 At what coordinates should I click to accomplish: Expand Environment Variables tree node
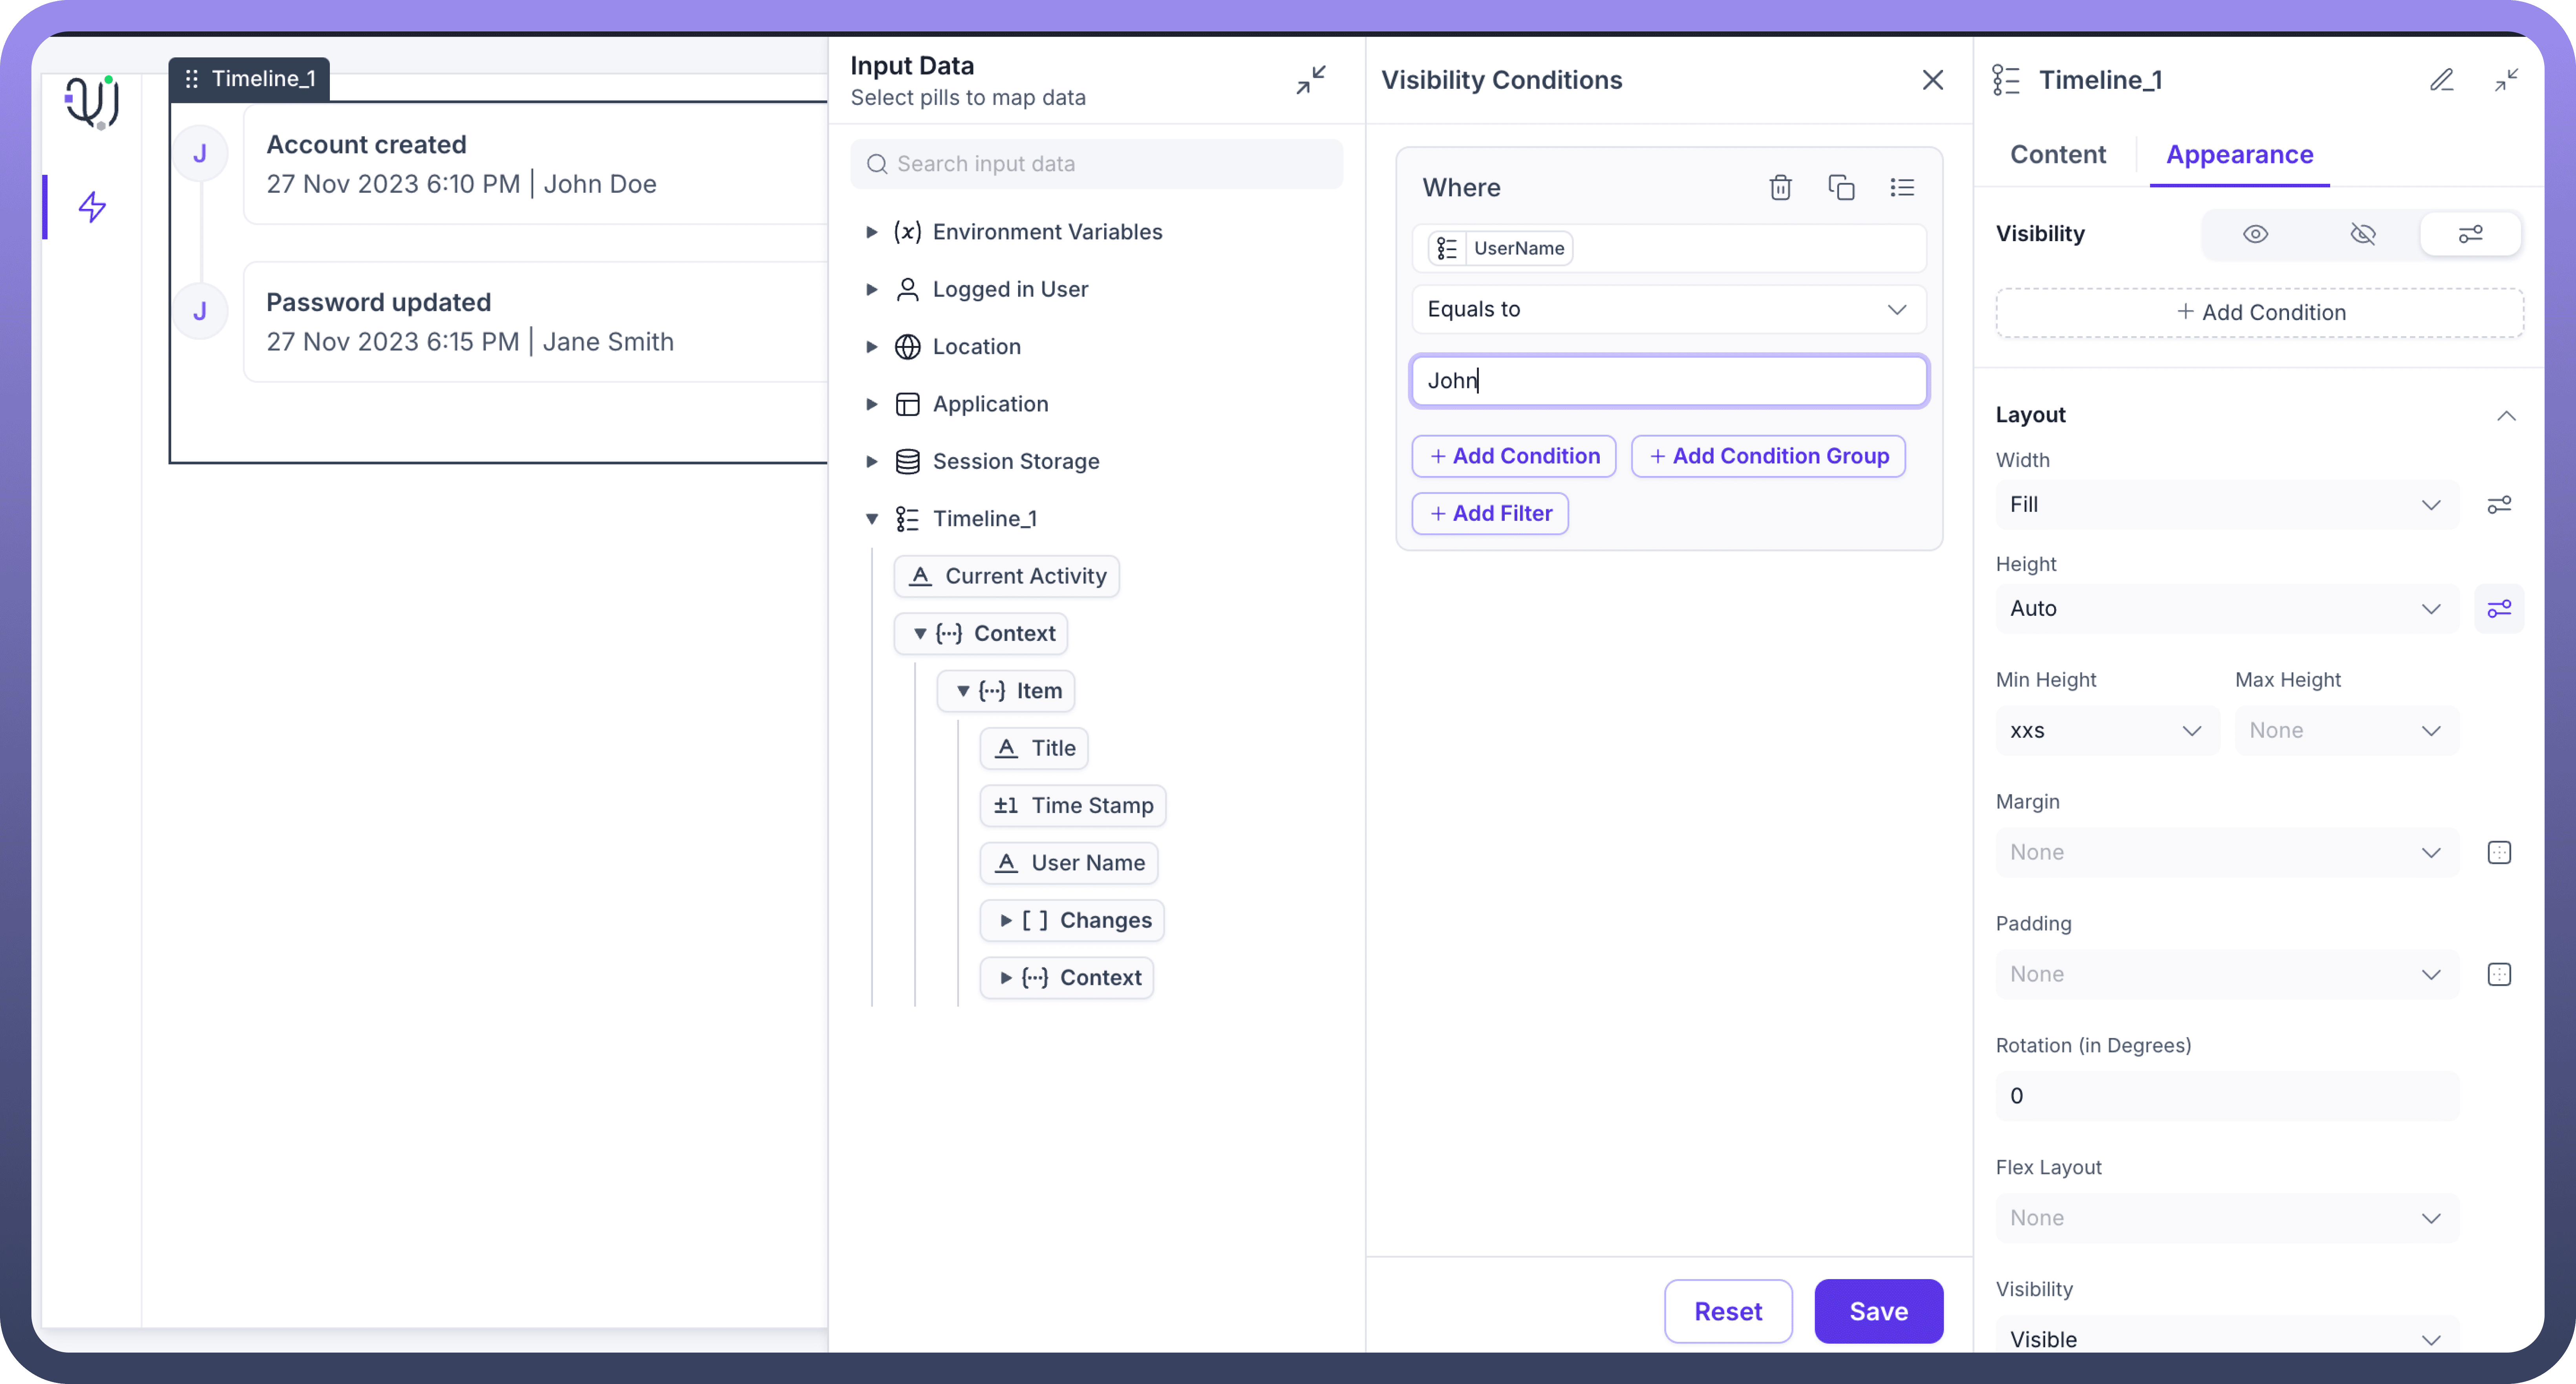(x=871, y=232)
